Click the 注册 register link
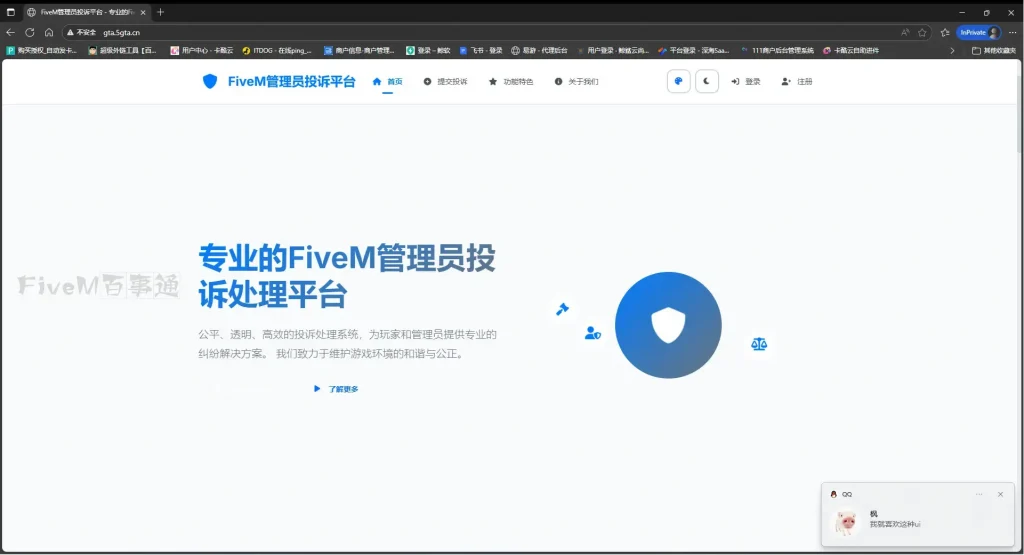This screenshot has height=555, width=1024. (x=797, y=82)
